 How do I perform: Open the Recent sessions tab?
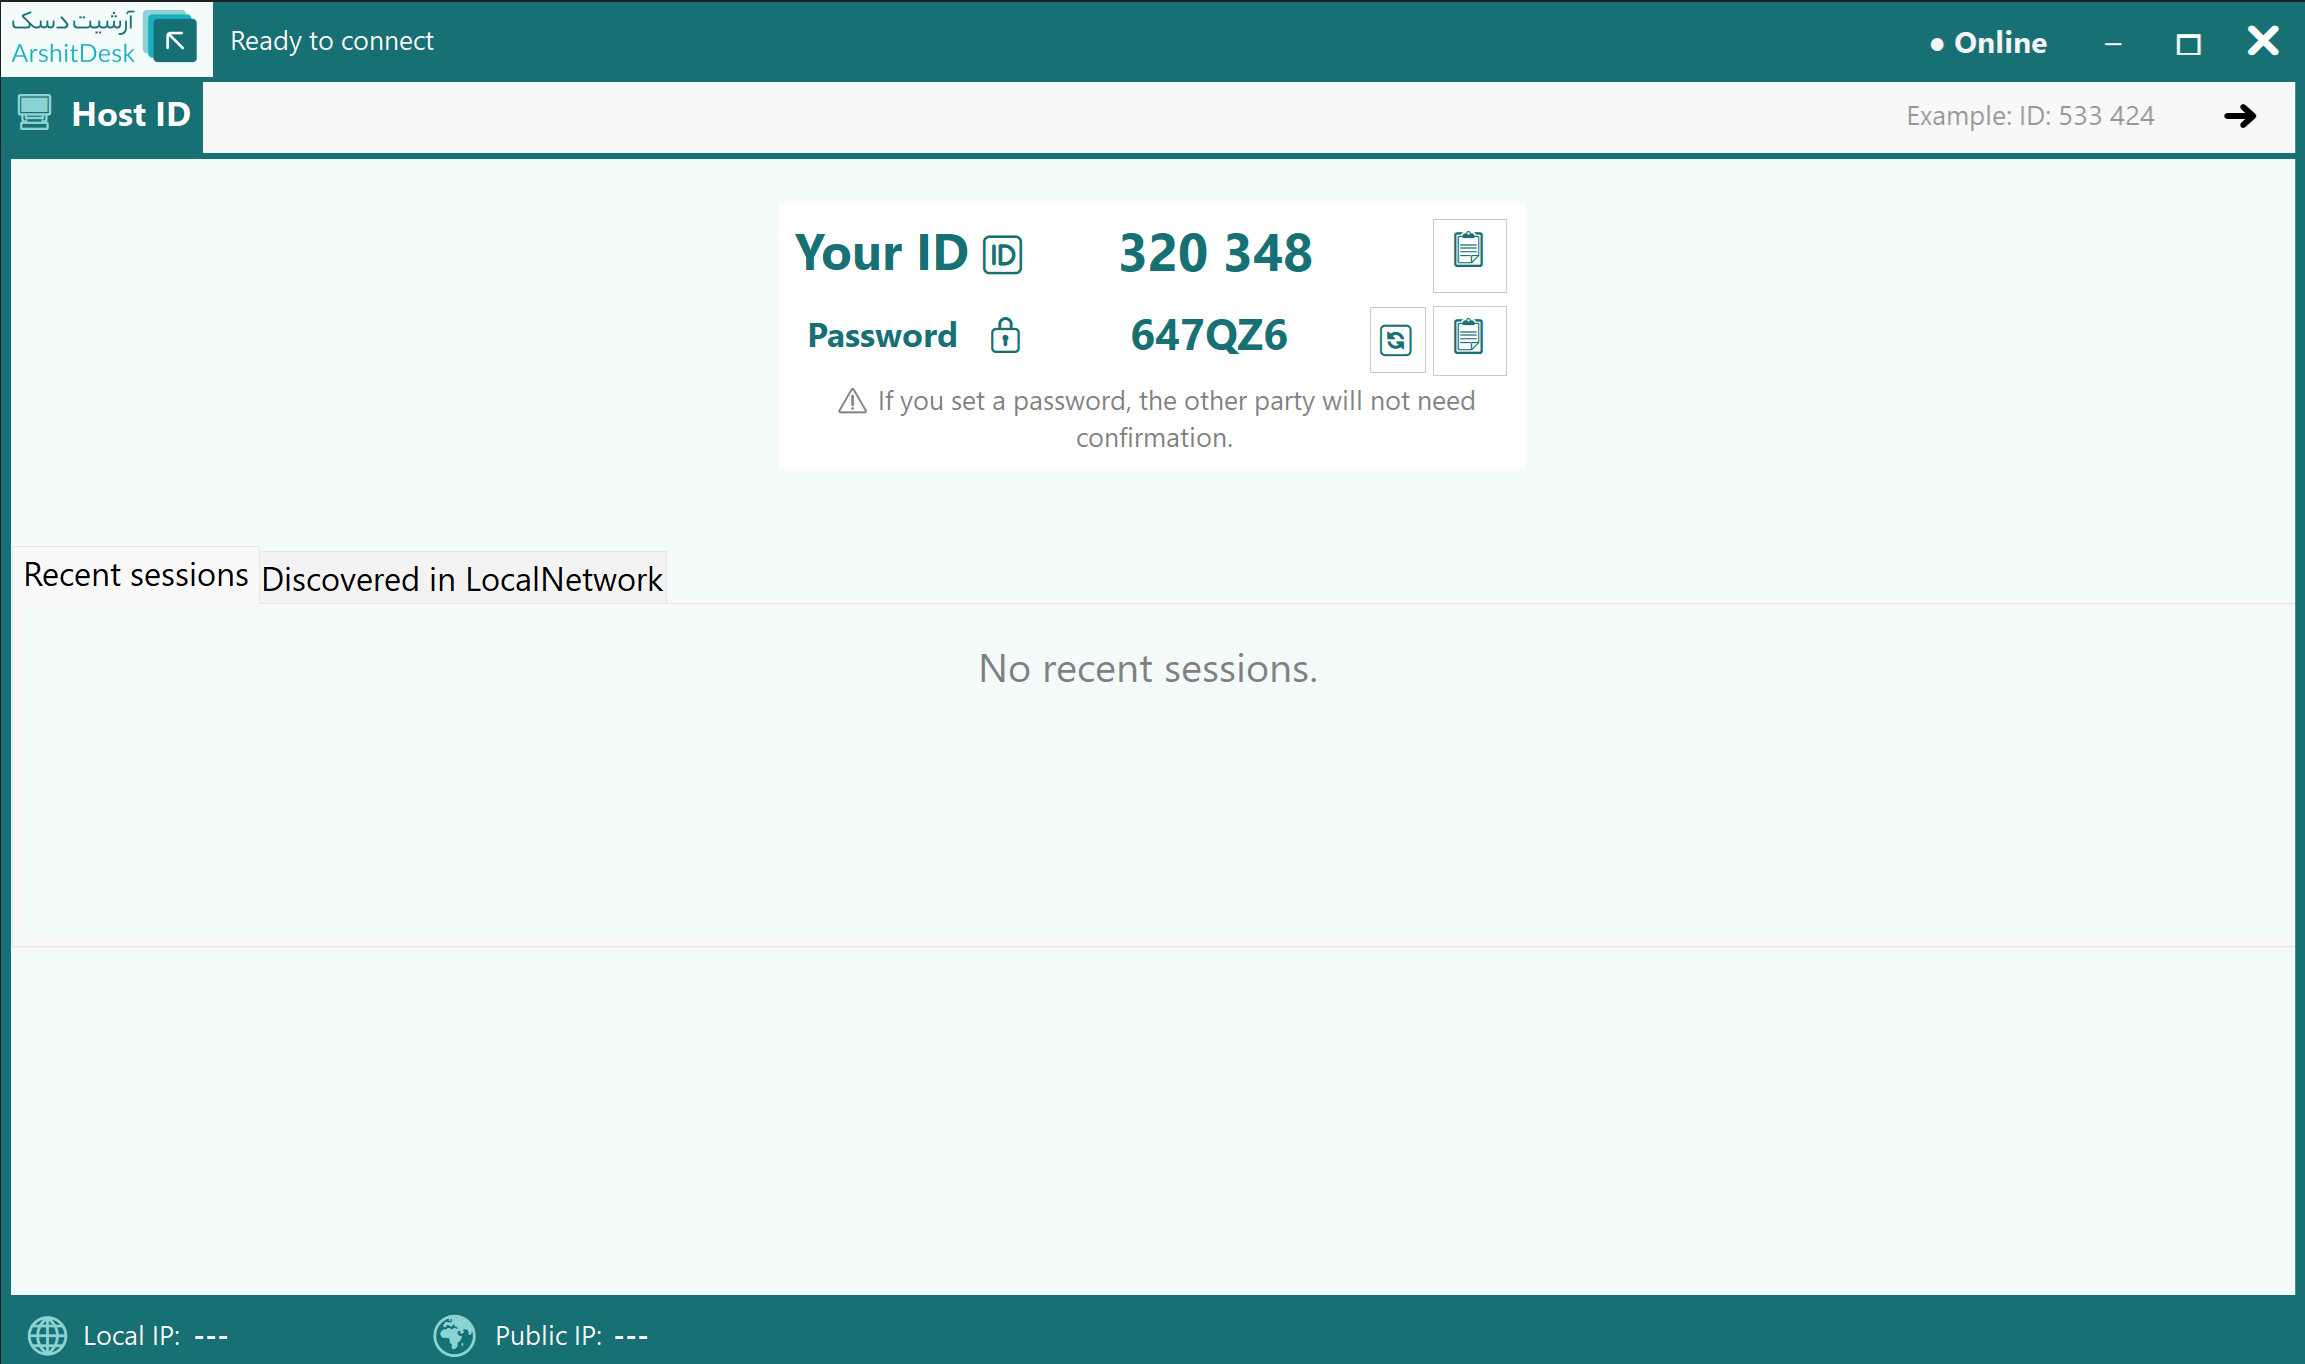136,575
